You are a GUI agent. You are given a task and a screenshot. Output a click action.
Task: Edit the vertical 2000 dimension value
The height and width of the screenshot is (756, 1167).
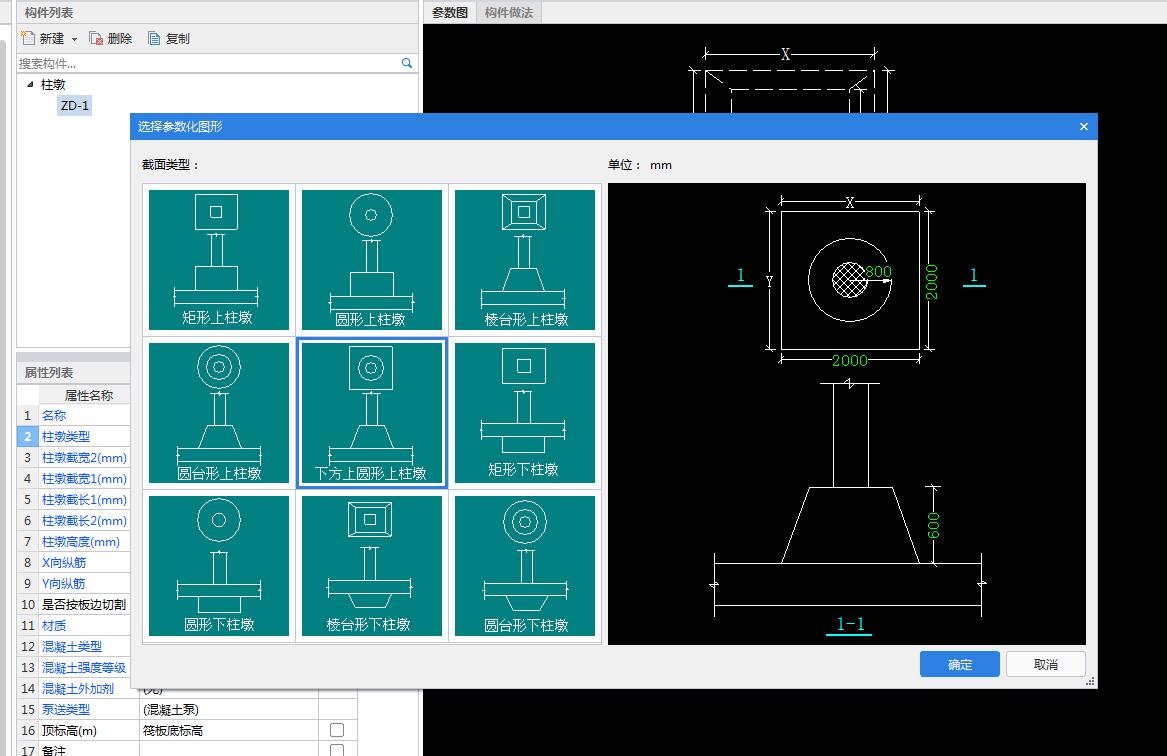click(x=932, y=281)
